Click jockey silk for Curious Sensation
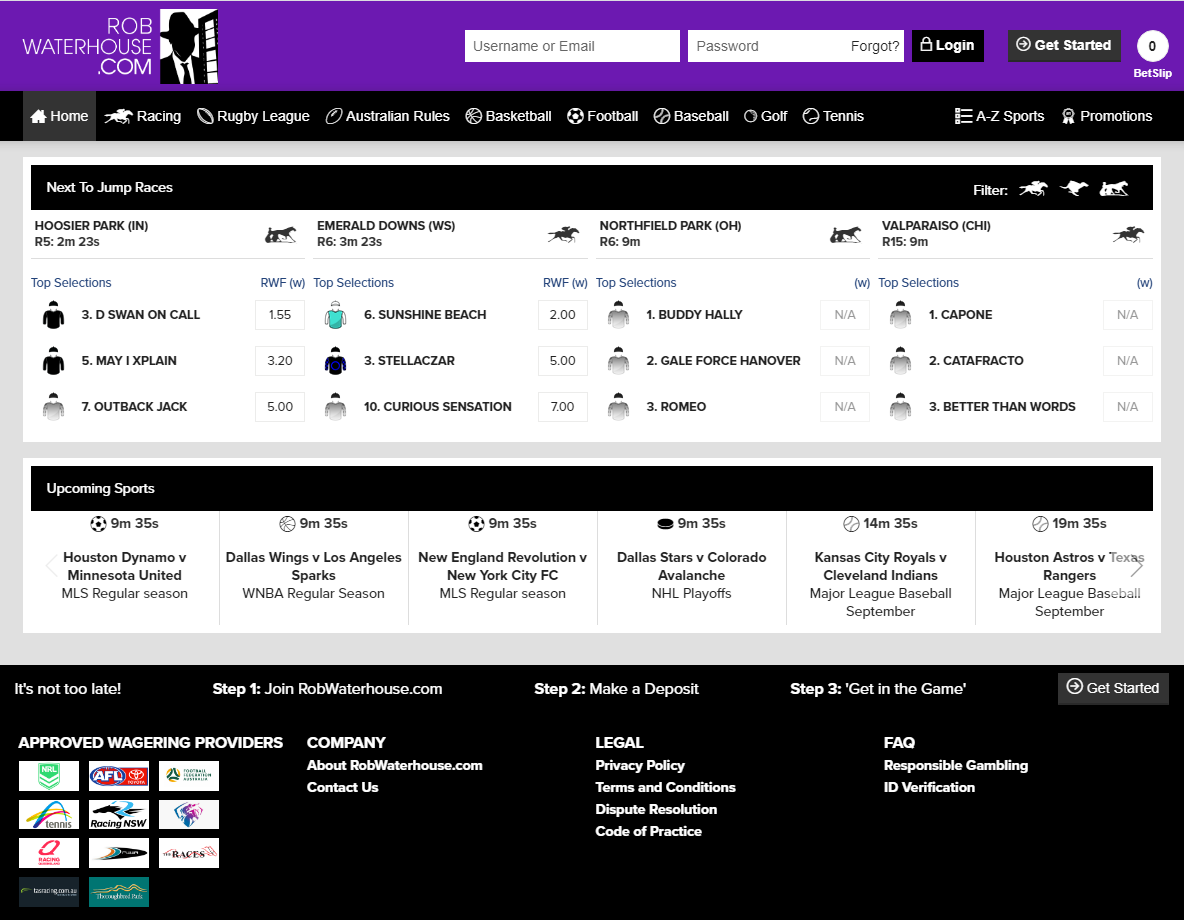 335,406
